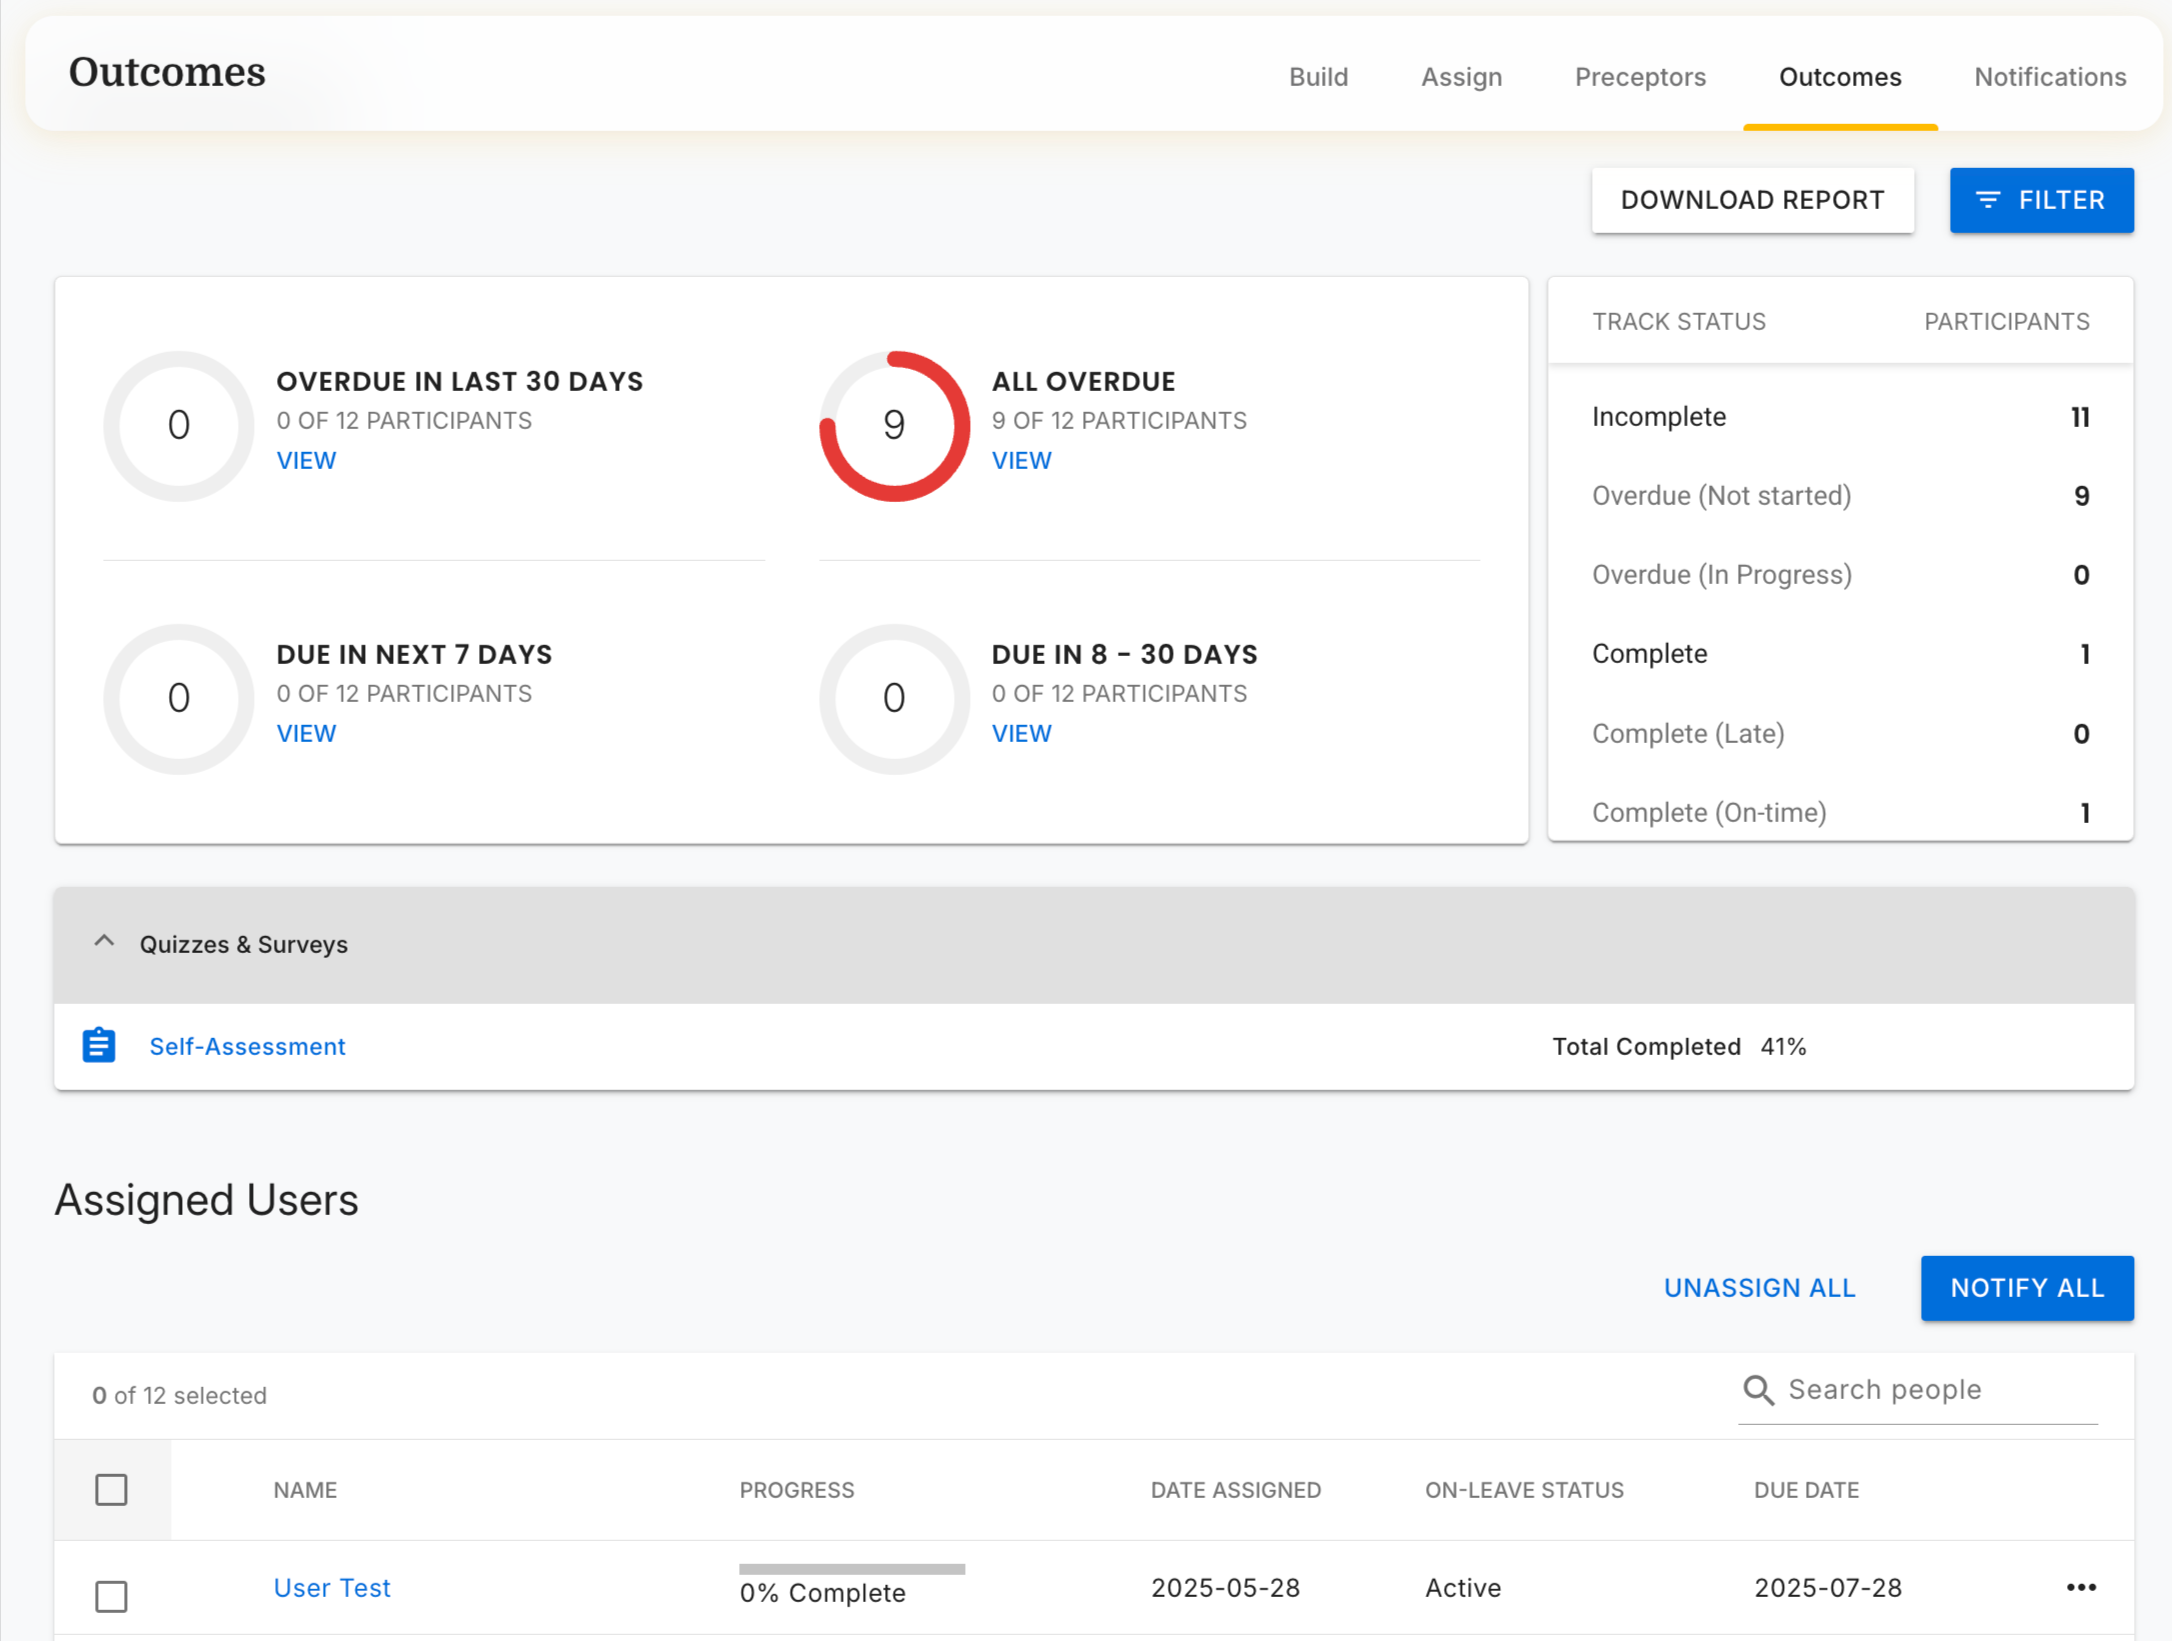The height and width of the screenshot is (1641, 2172).
Task: Sort by the Progress column header
Action: 796,1489
